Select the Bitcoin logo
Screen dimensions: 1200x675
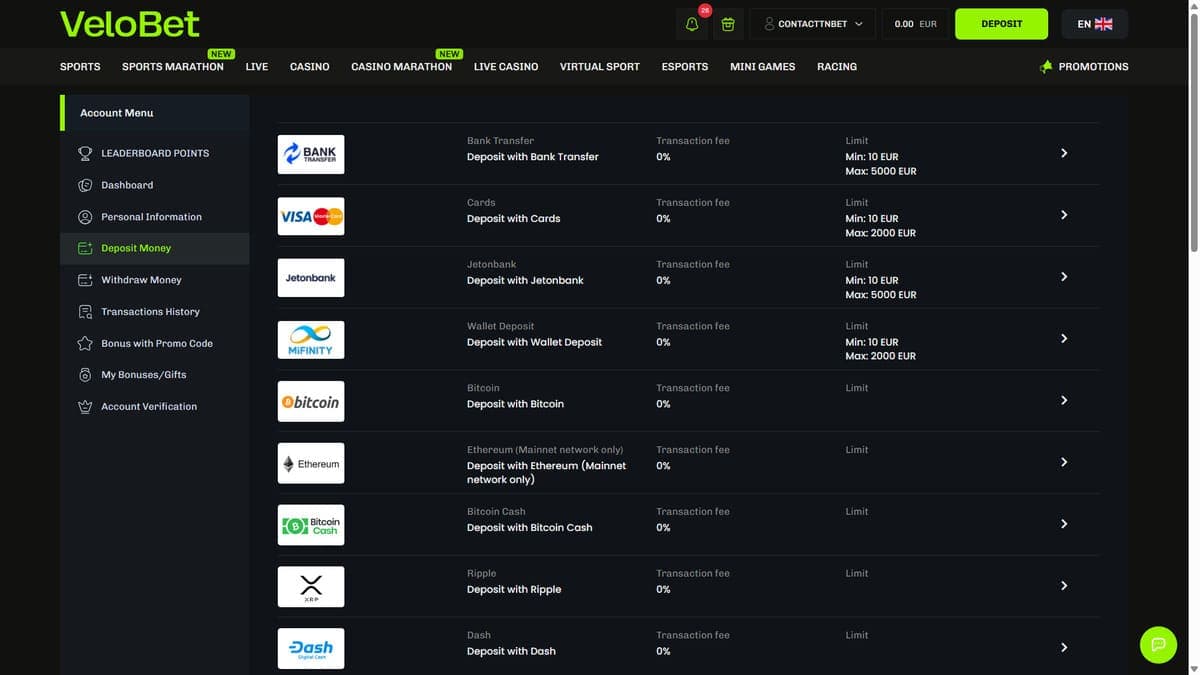pos(311,401)
